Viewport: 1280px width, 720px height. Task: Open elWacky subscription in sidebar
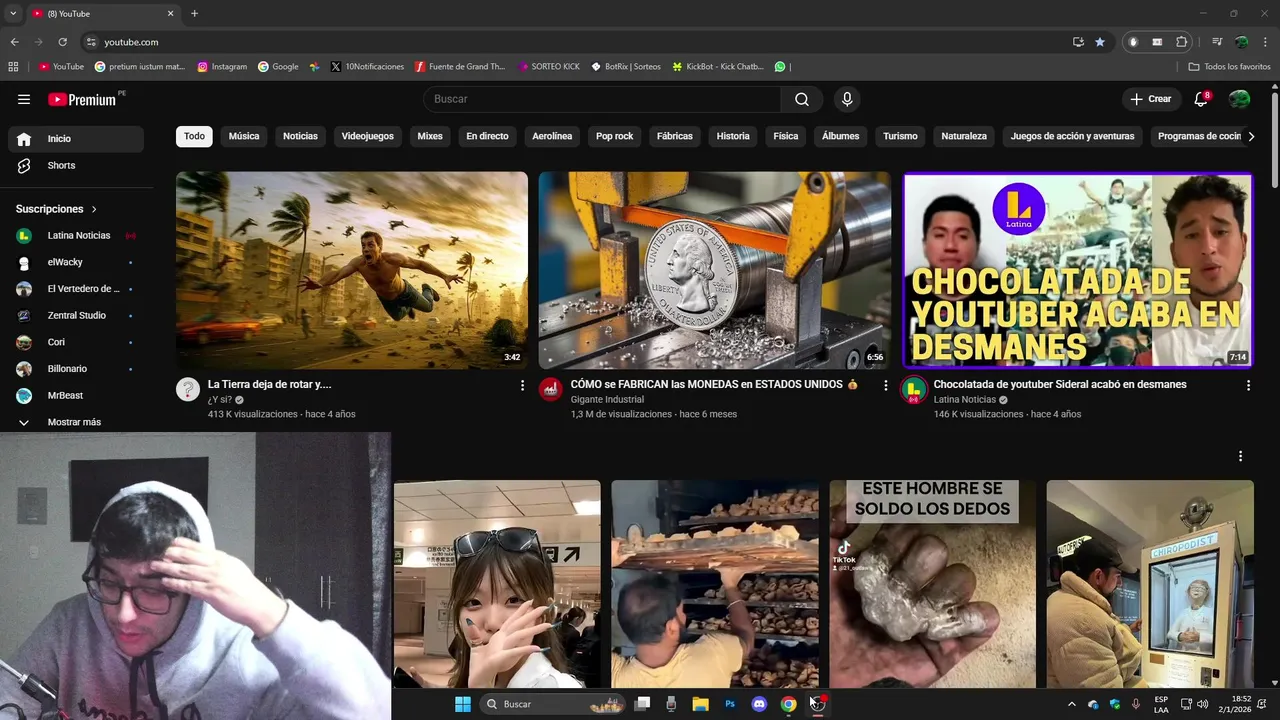pos(76,262)
